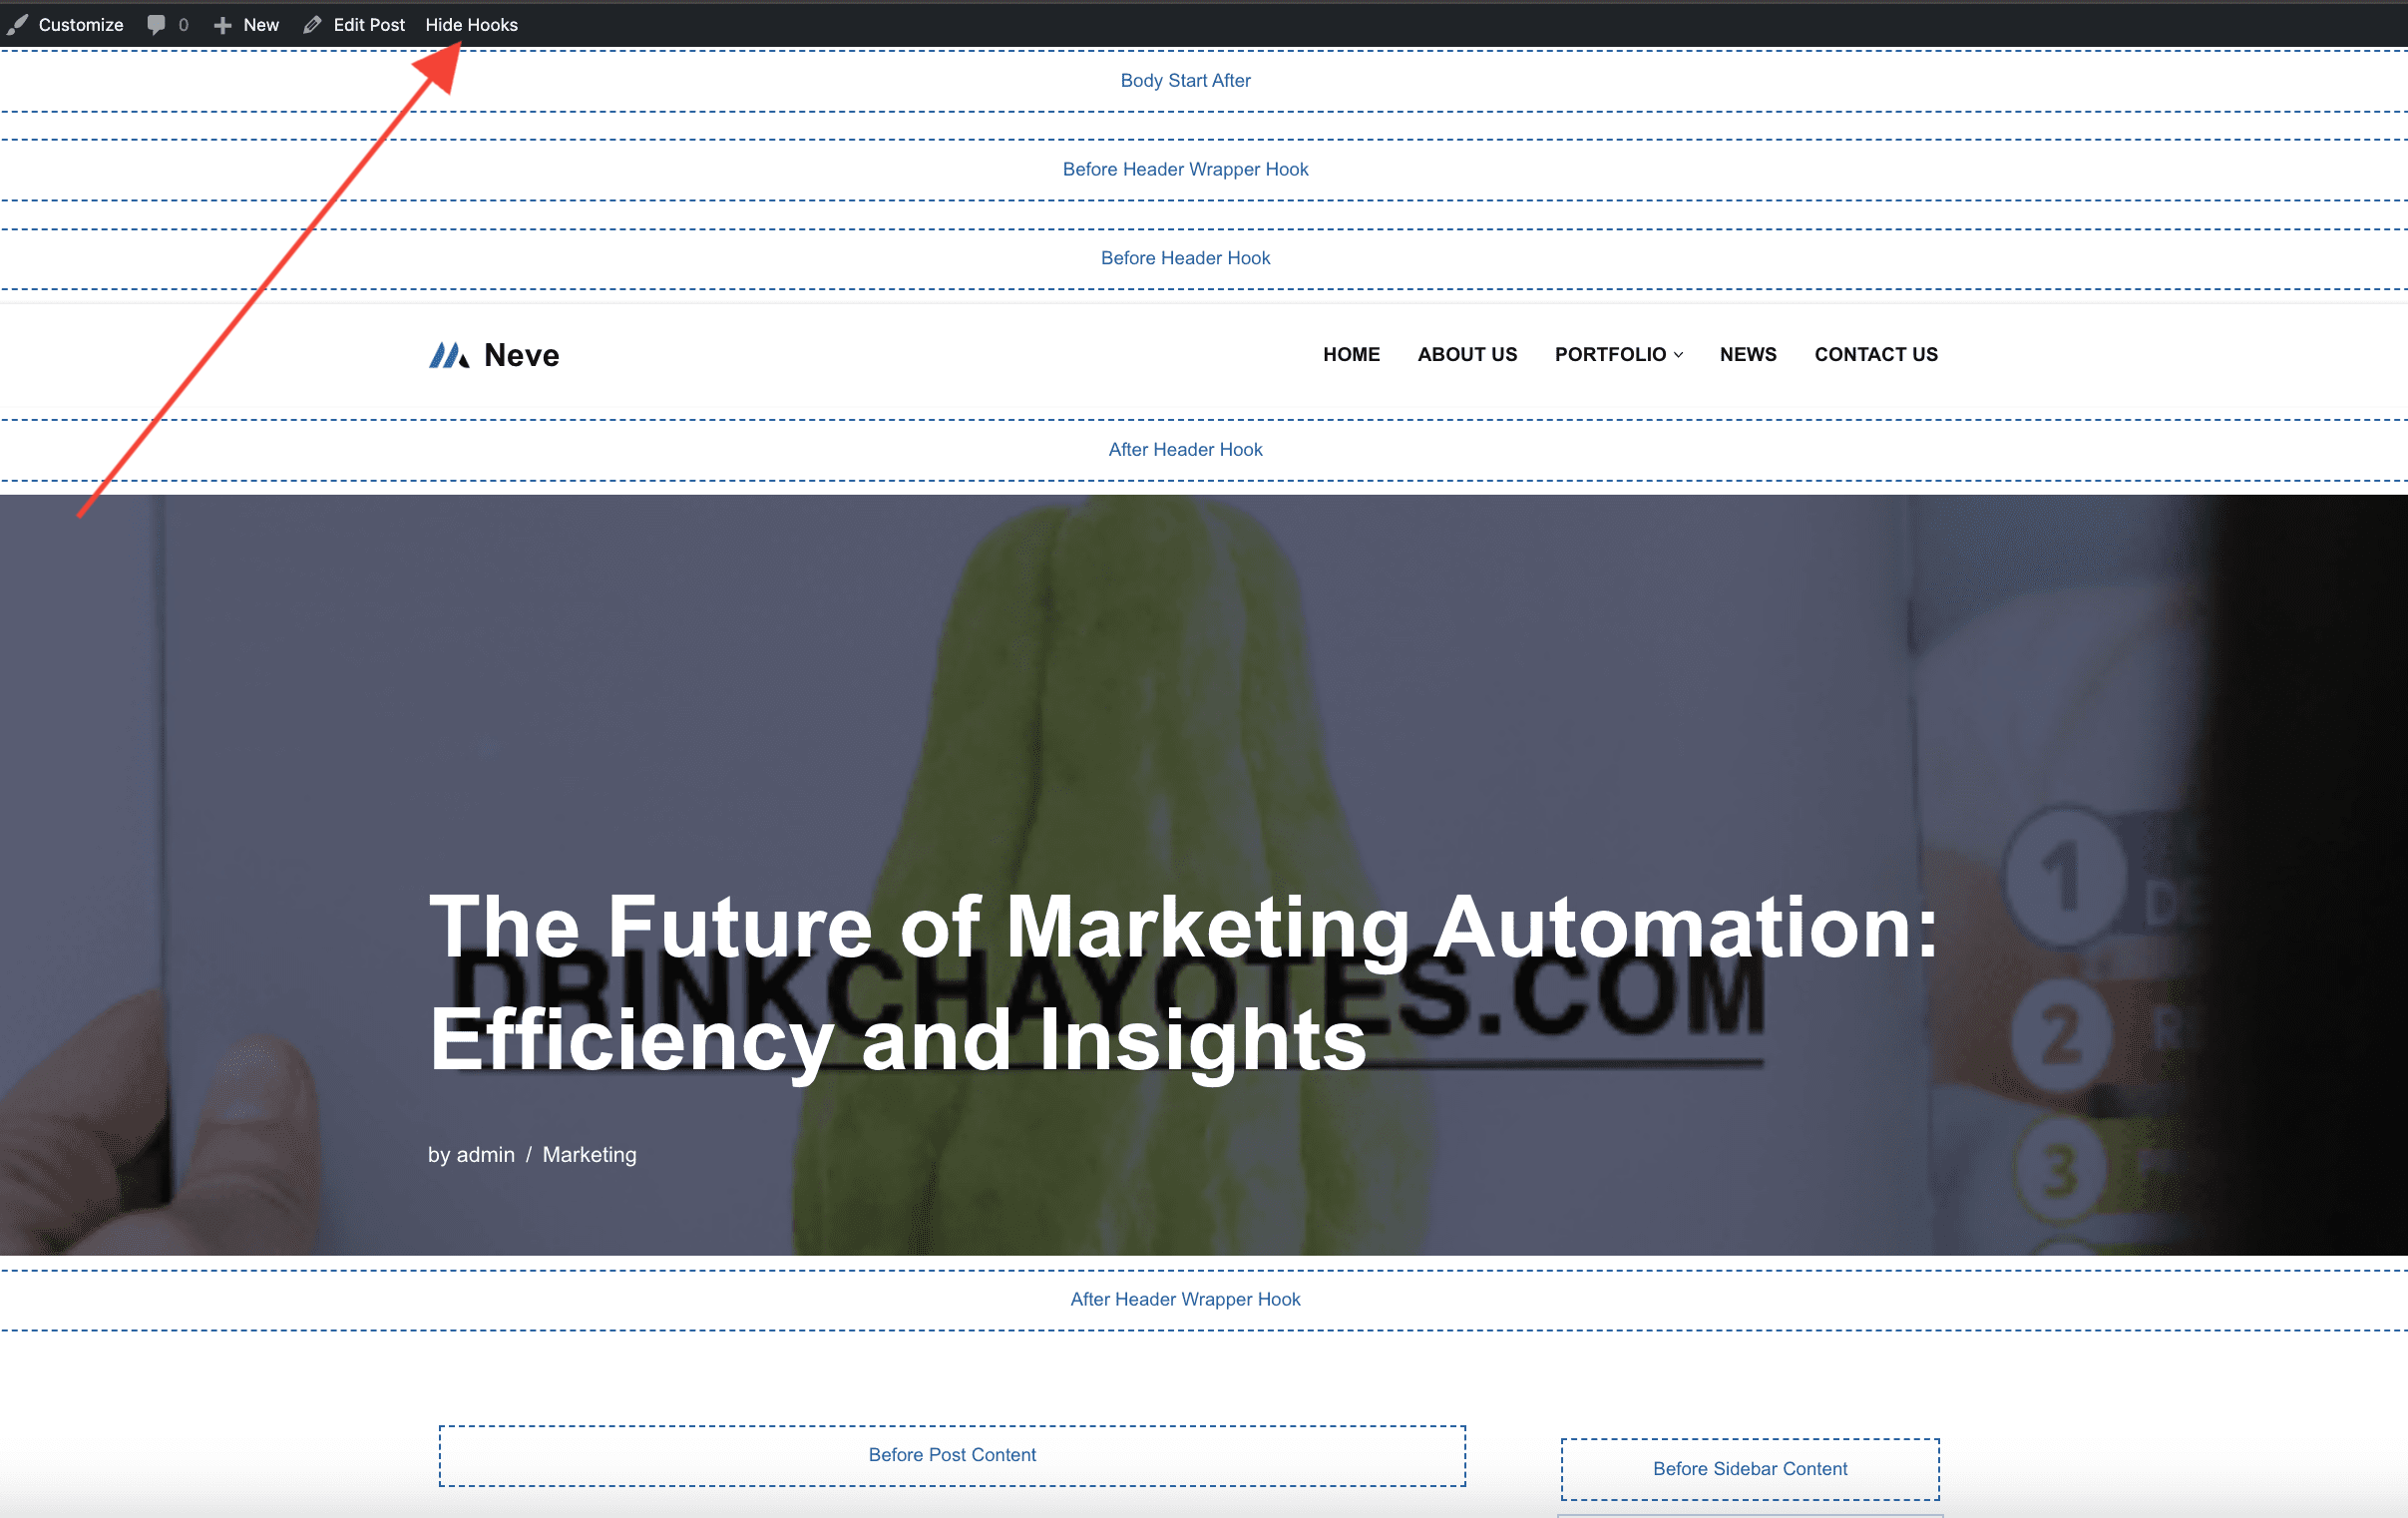Select the Before Post Content hook box
Viewport: 2408px width, 1518px height.
click(x=951, y=1454)
